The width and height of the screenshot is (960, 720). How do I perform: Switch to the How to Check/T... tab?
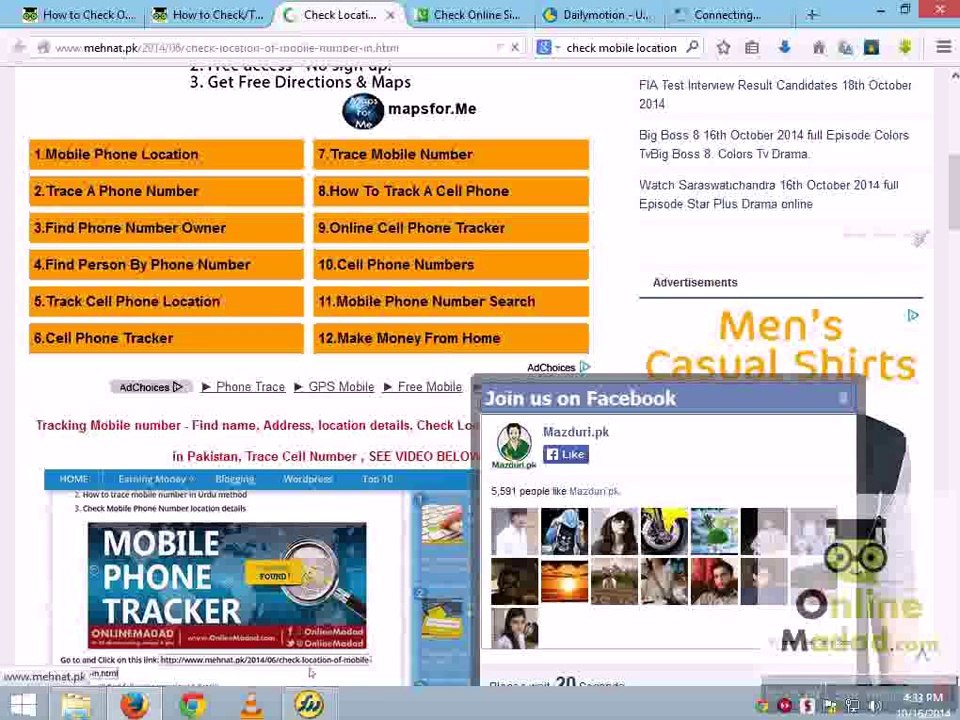click(x=209, y=15)
